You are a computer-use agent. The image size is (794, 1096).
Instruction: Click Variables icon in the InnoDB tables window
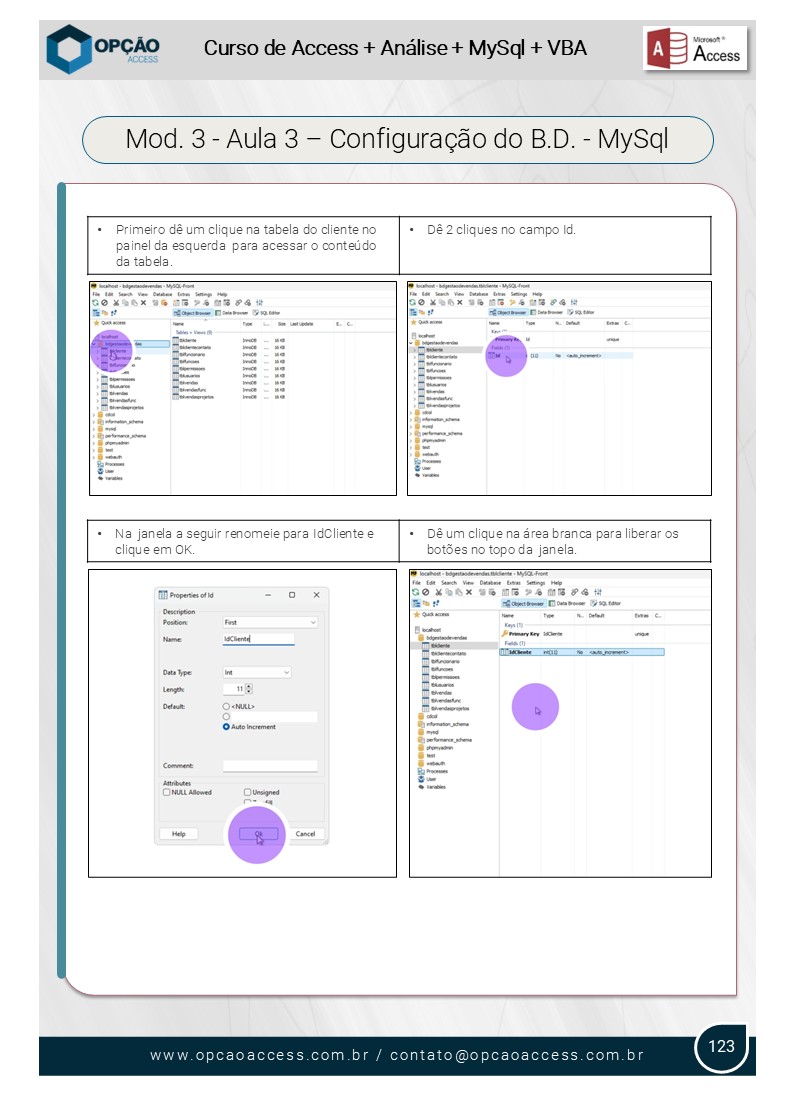click(100, 479)
